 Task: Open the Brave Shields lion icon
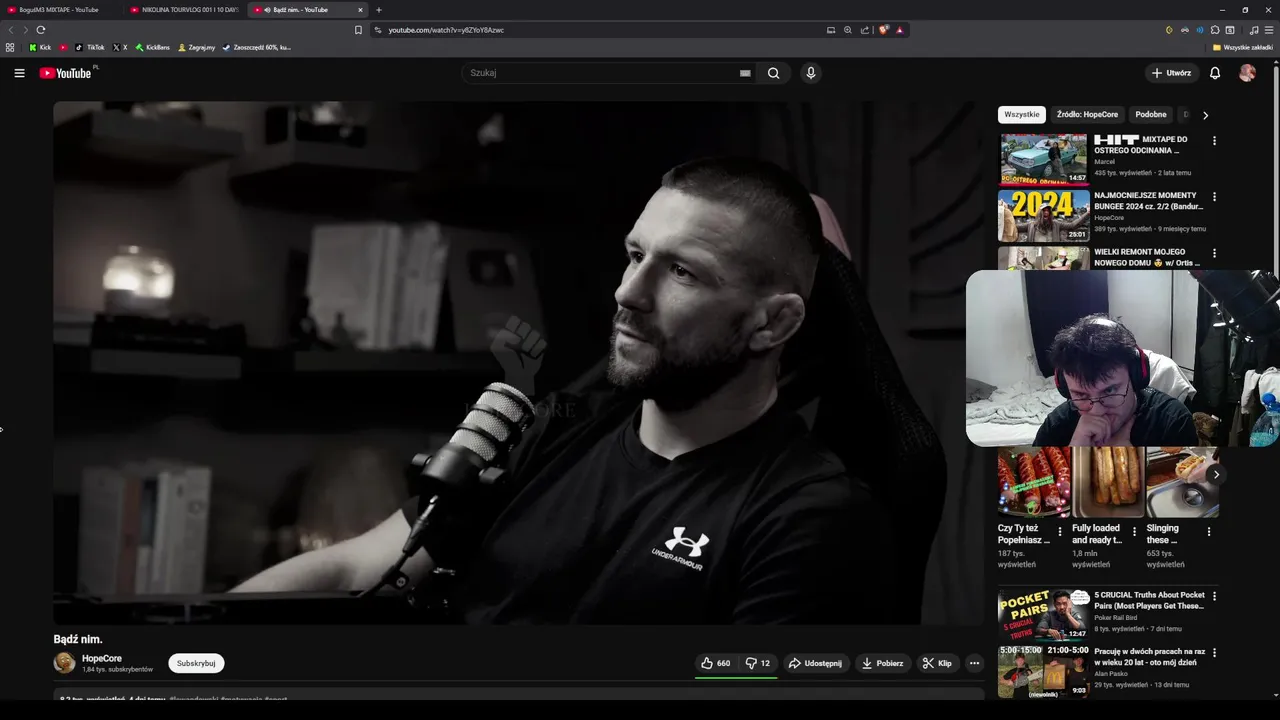[x=884, y=30]
